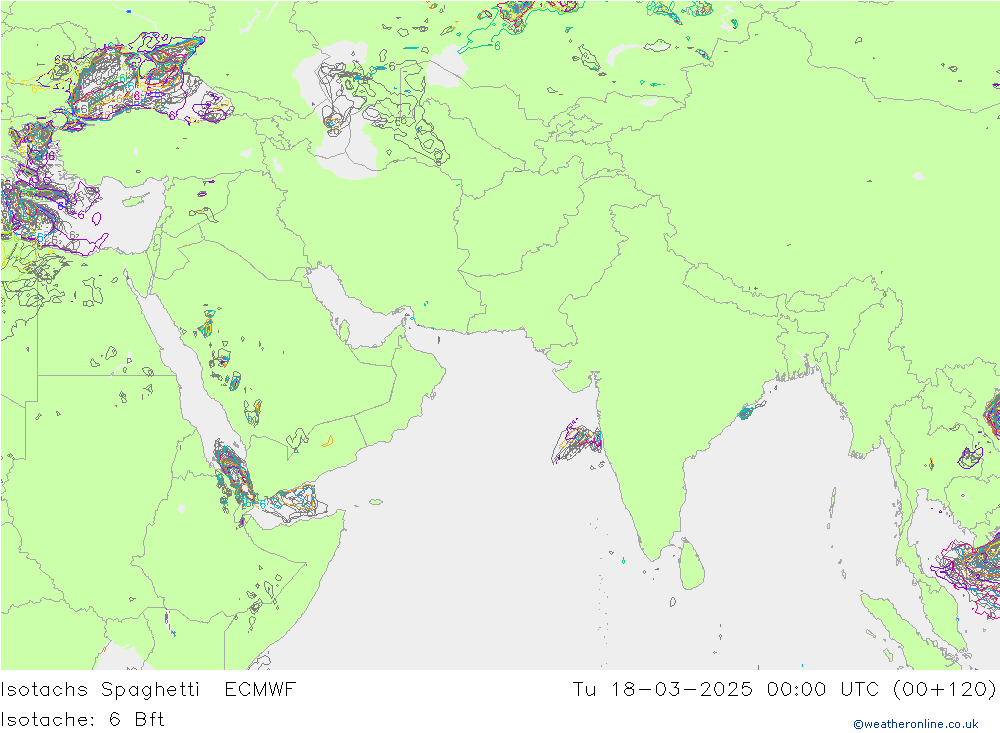
Task: Click the 'Tu 18-03-2025 00:00 UTC (00+120)' timestamp
Action: 784,690
